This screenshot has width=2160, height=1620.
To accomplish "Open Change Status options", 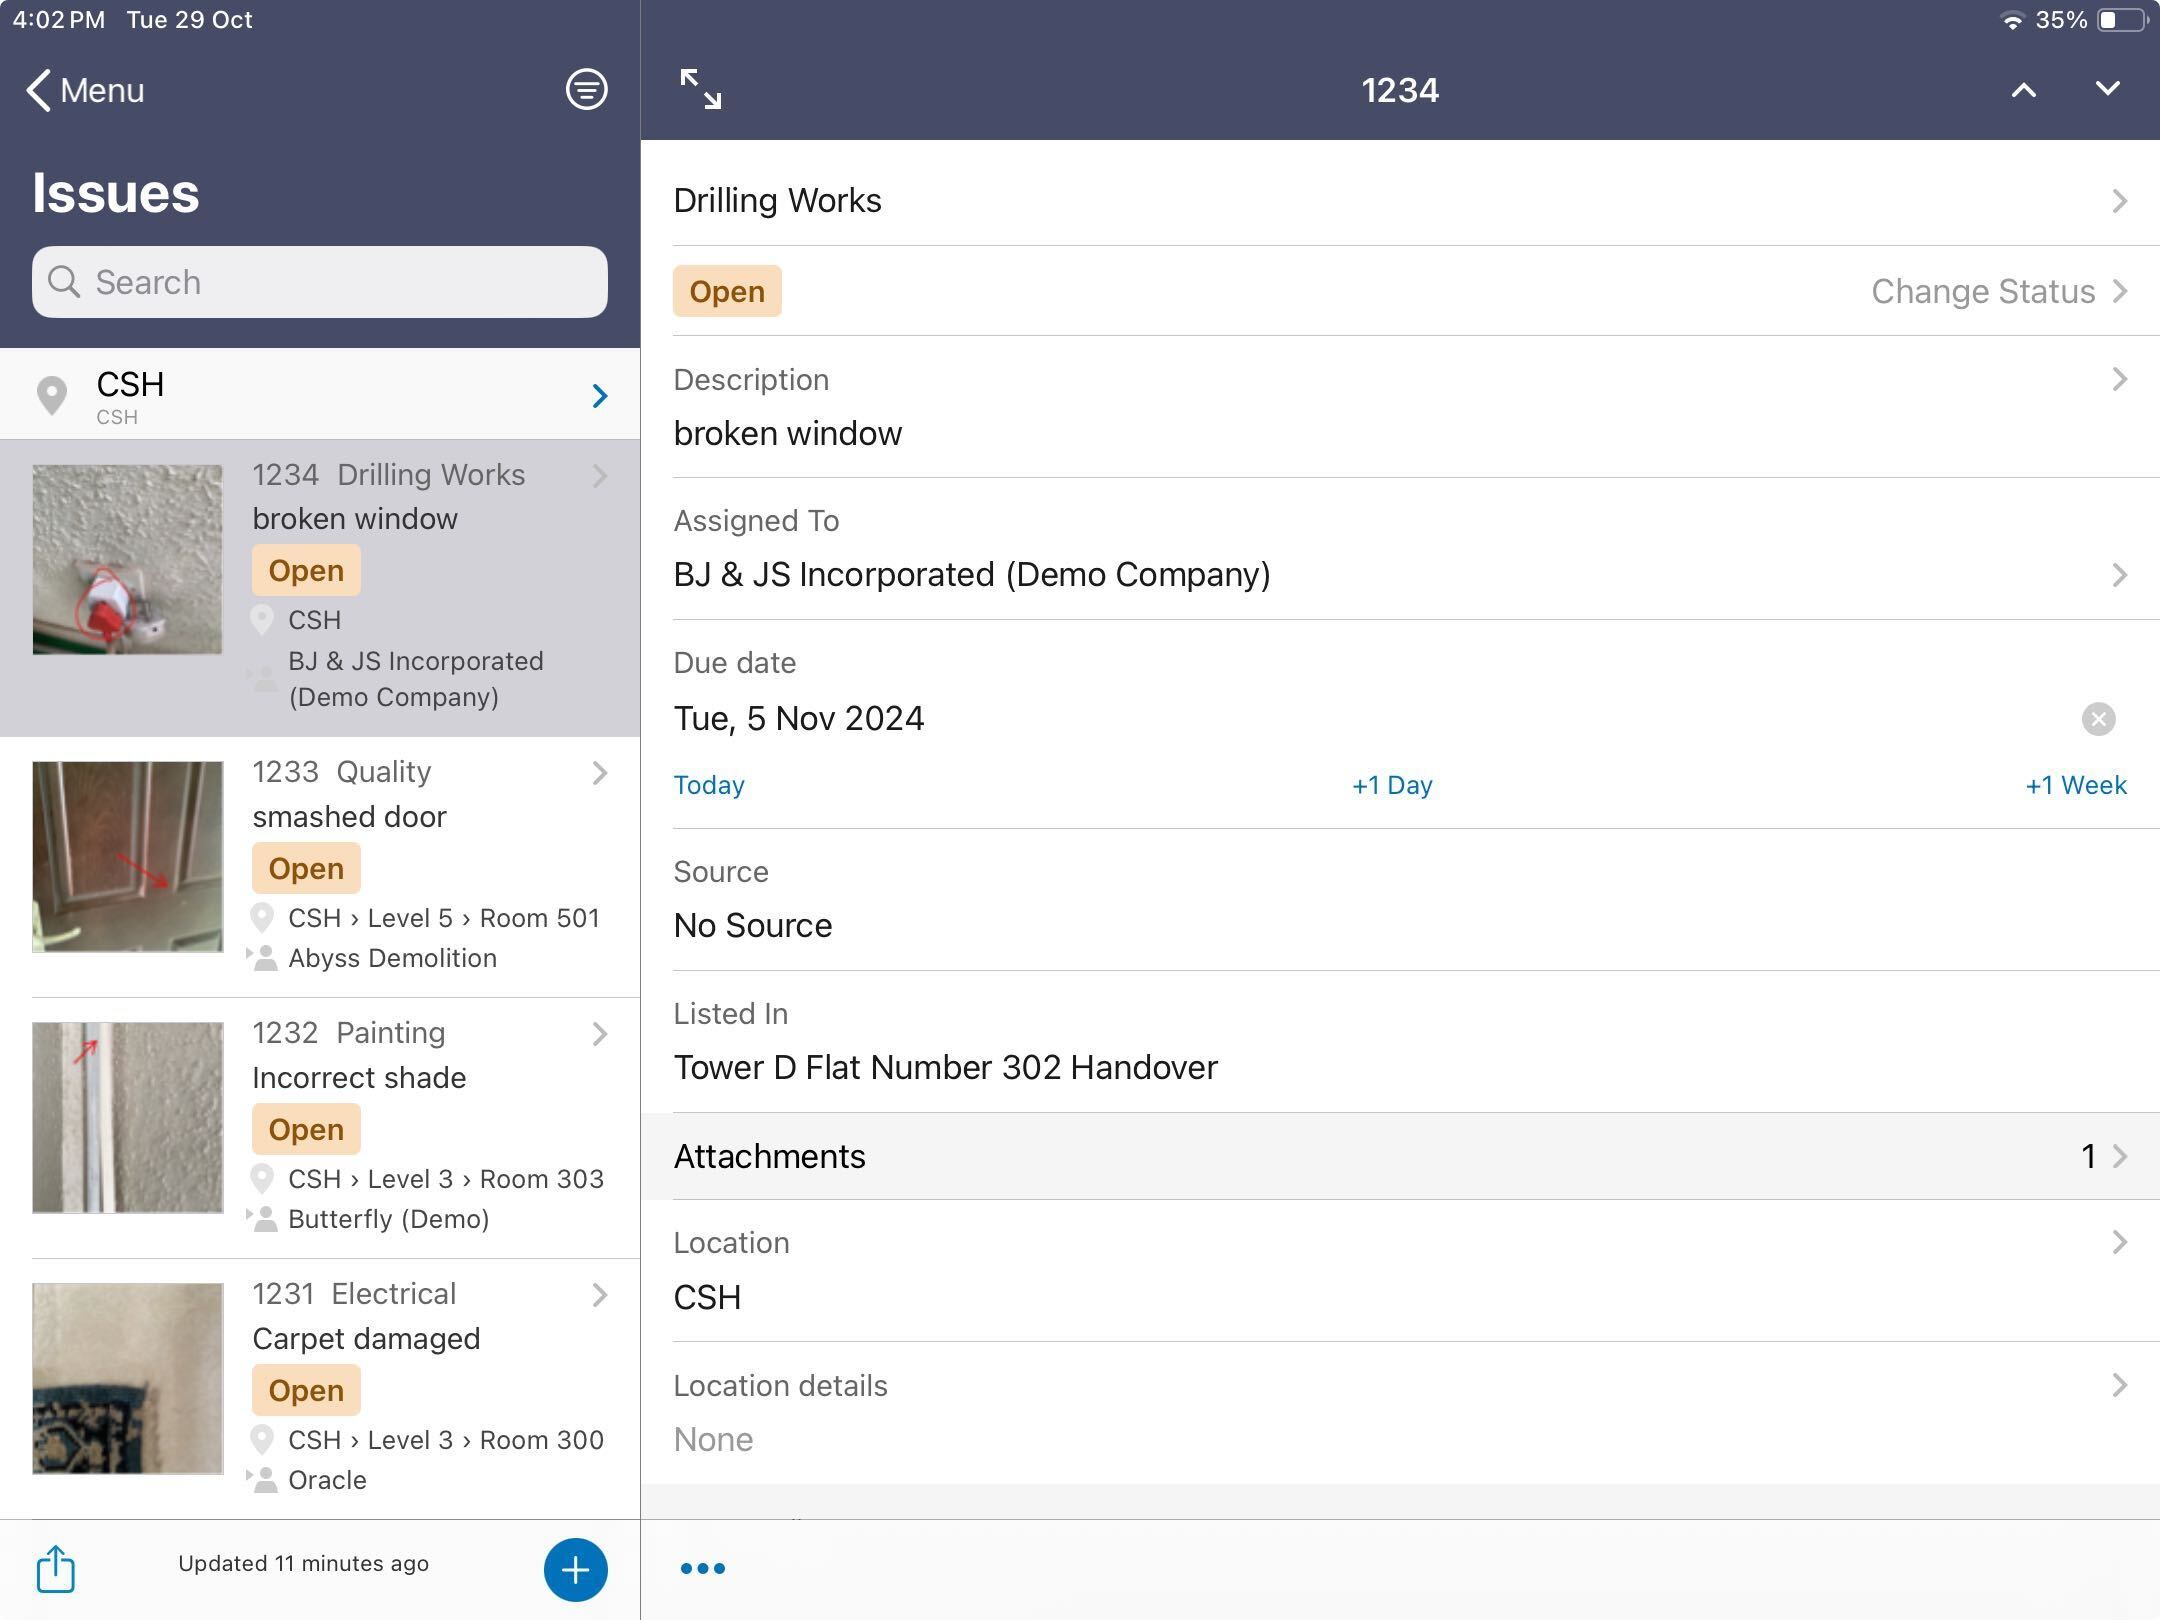I will [x=1997, y=291].
